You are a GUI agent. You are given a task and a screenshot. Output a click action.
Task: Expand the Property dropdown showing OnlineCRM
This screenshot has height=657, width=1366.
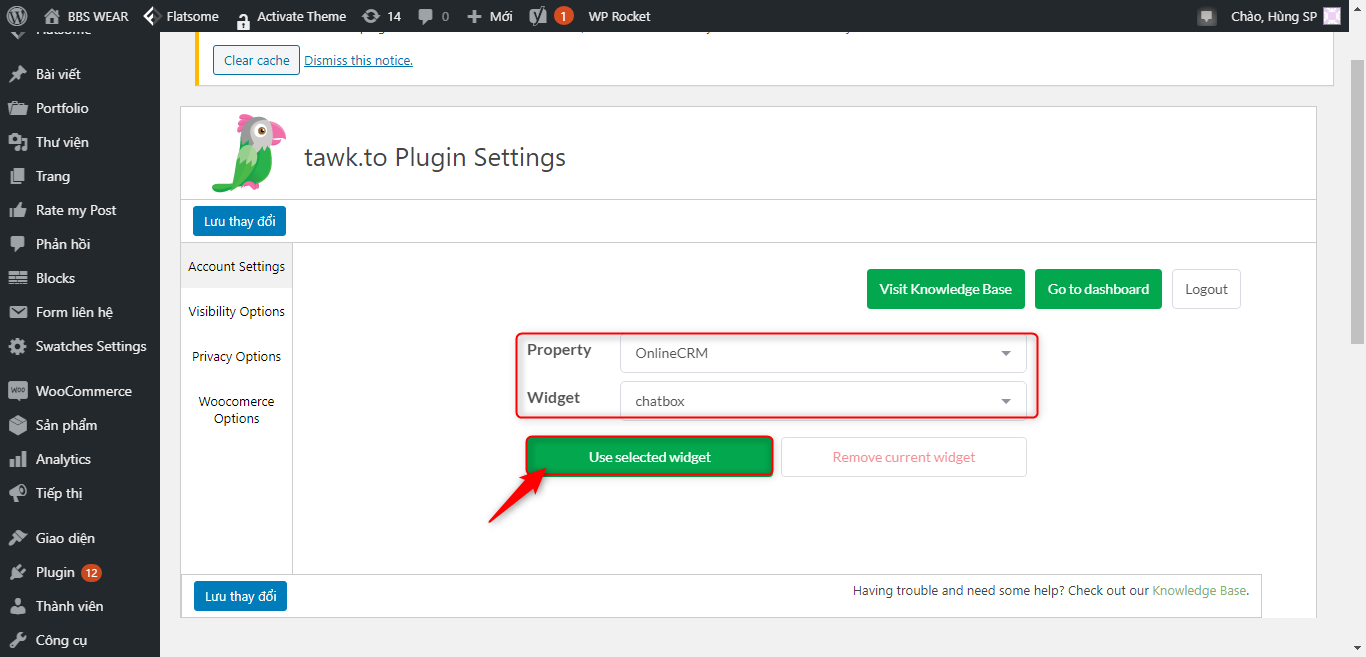click(x=823, y=353)
